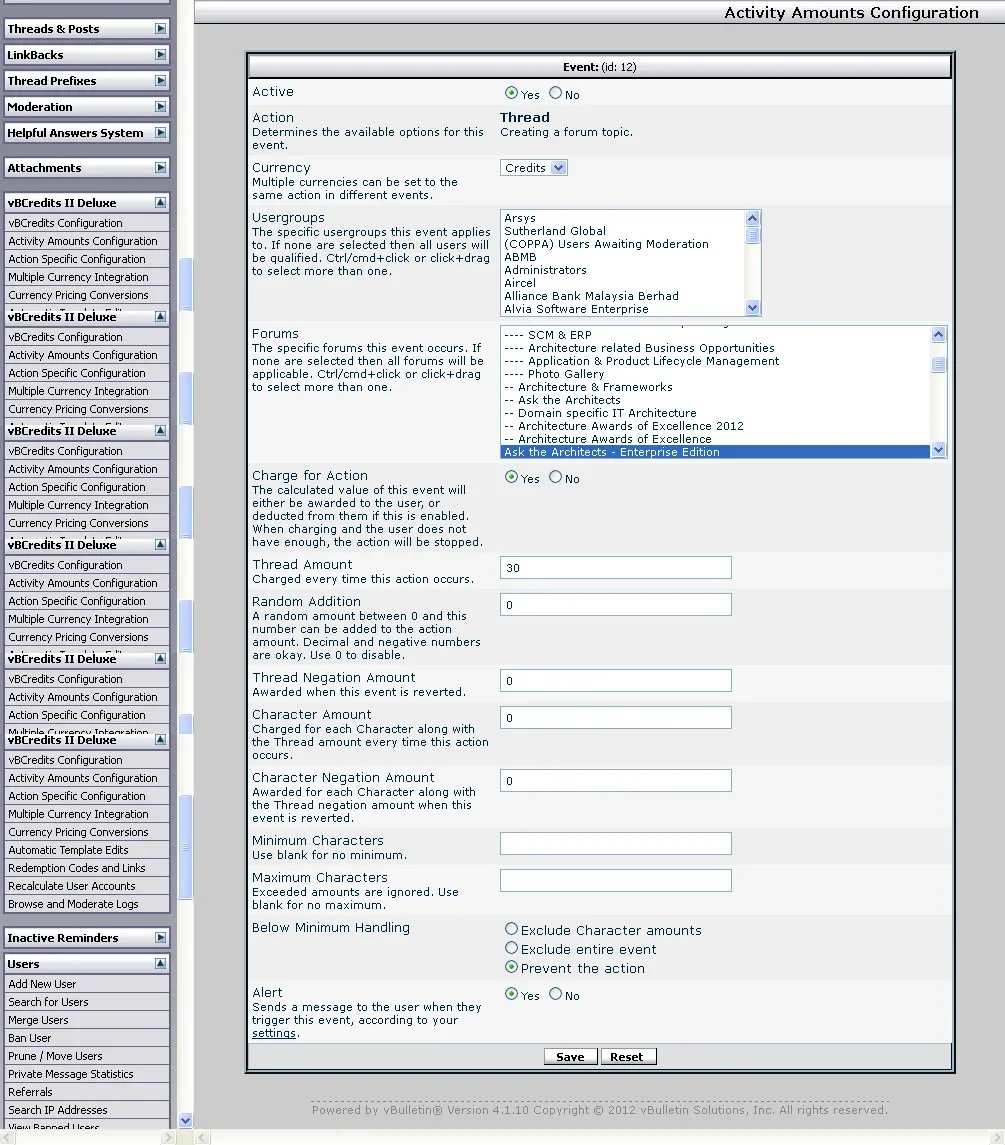Open the Referrals page
1005x1145 pixels.
click(31, 1092)
